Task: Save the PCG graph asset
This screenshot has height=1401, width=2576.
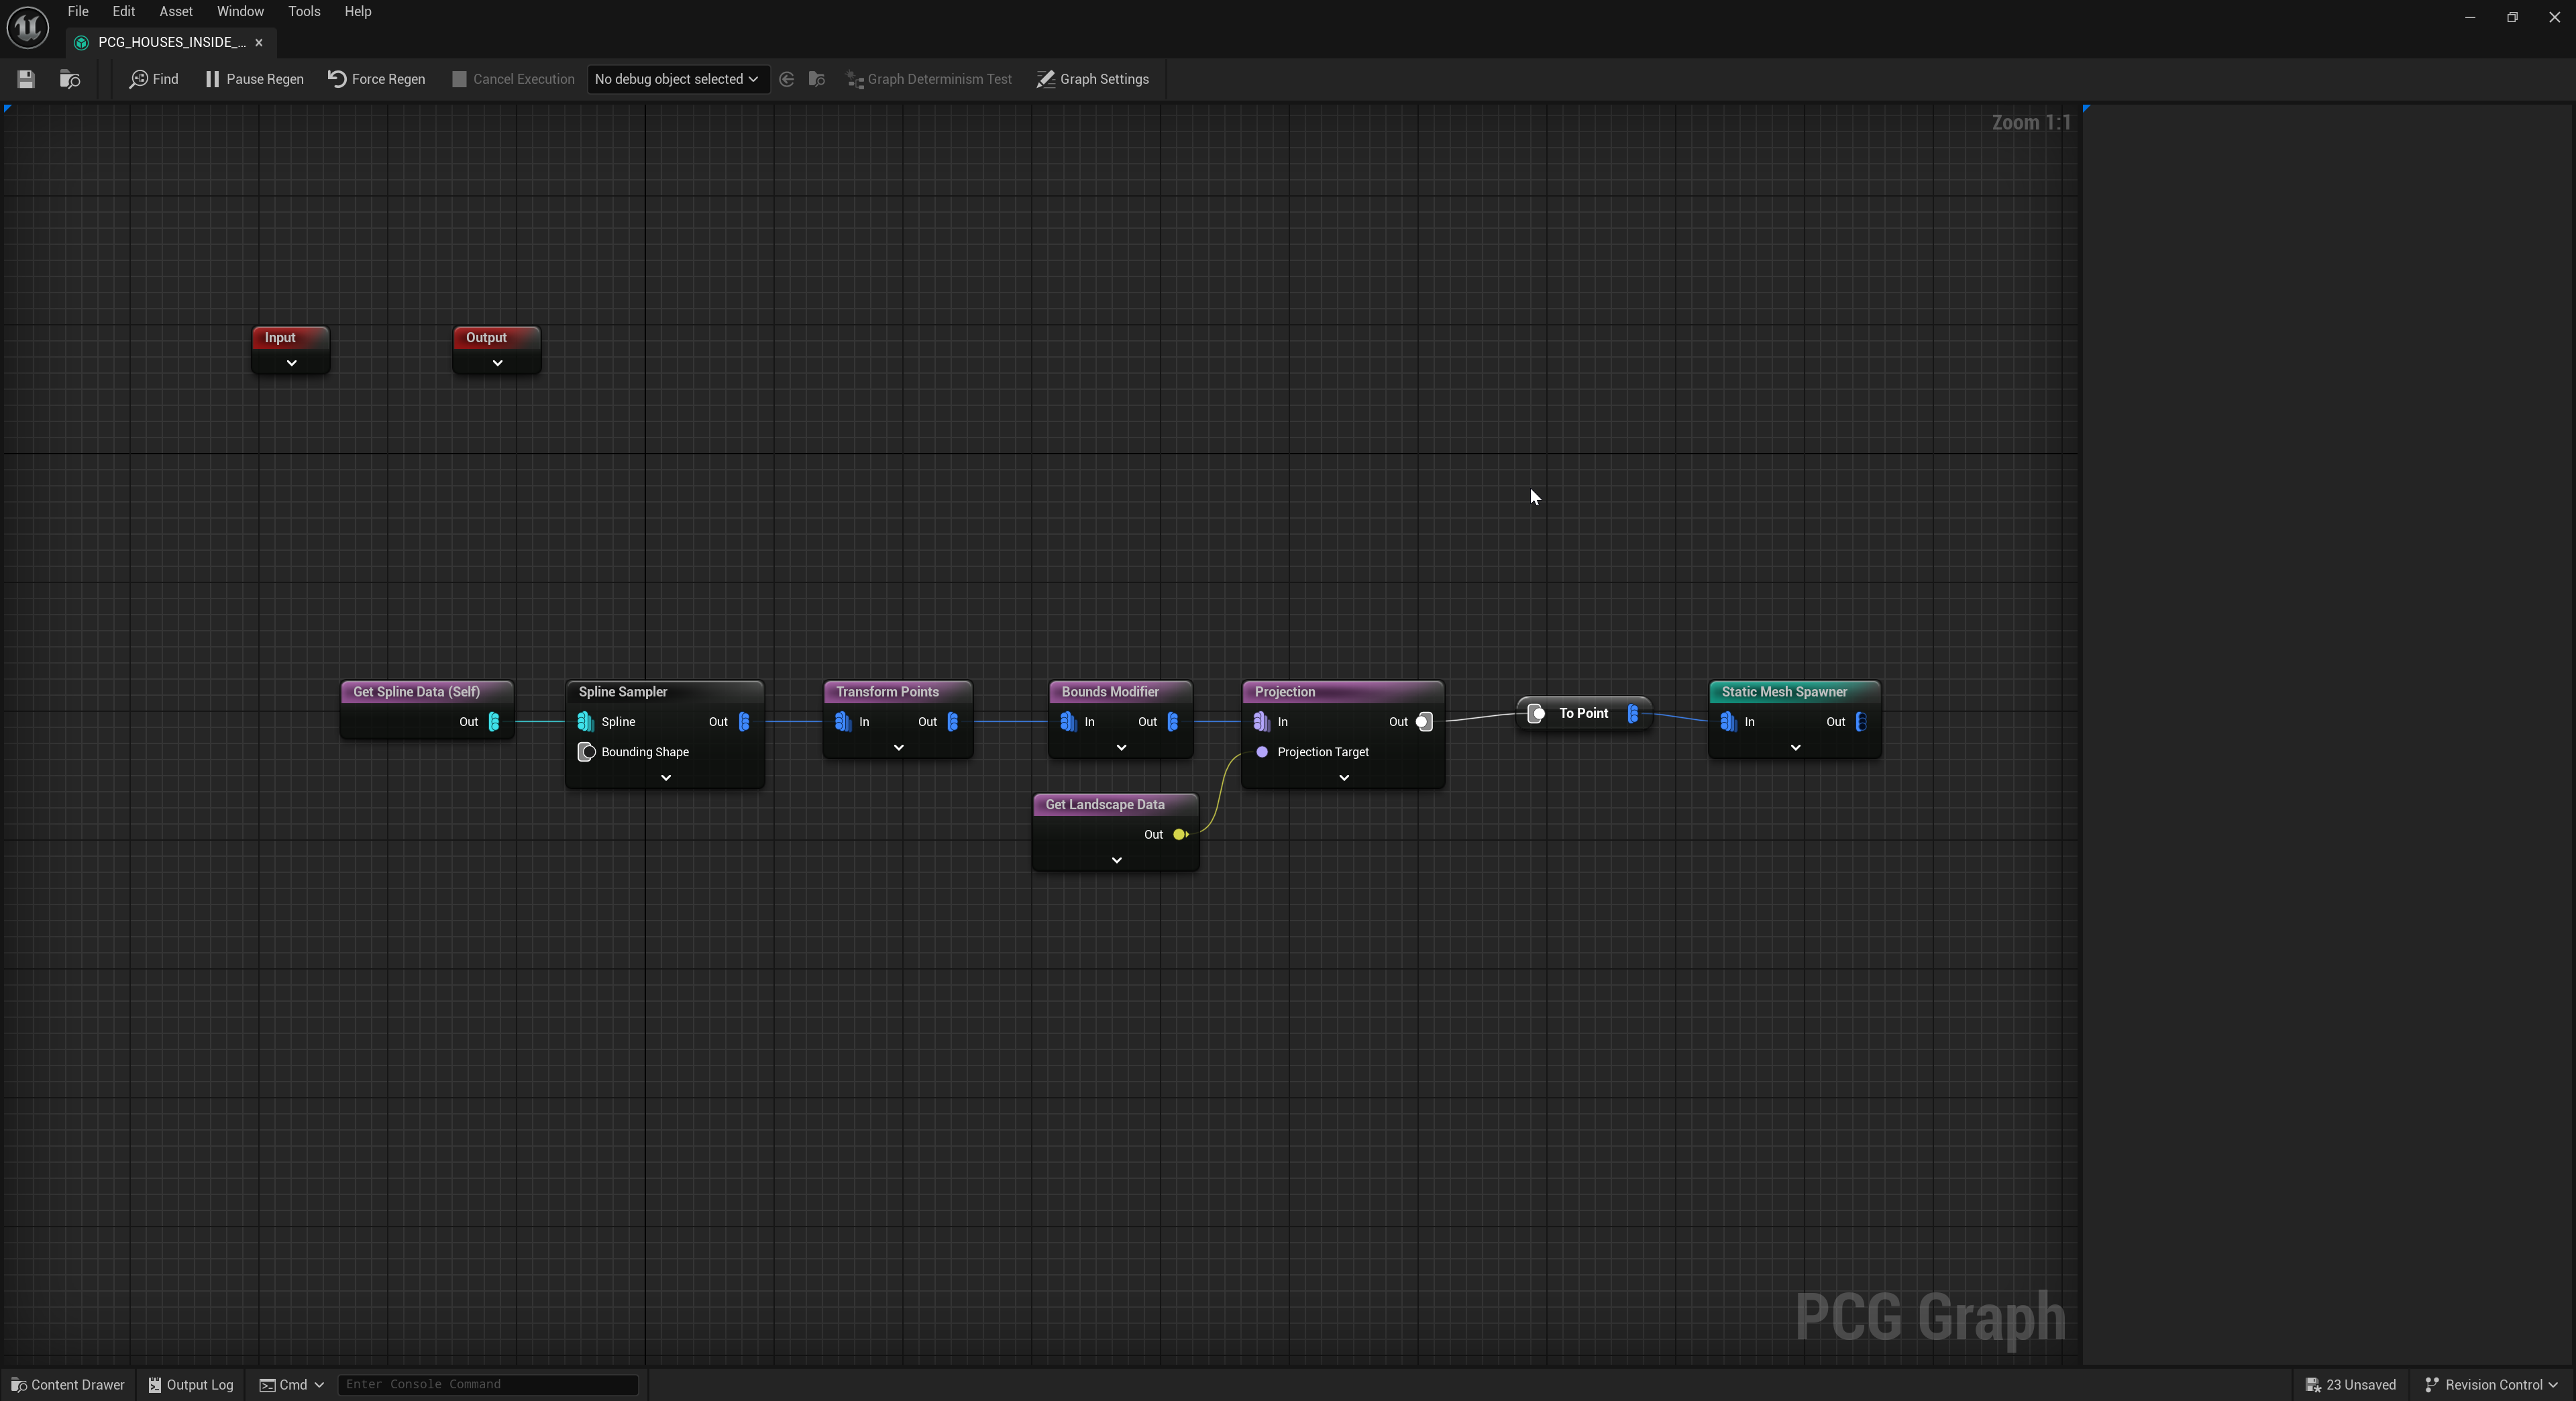Action: click(x=25, y=79)
